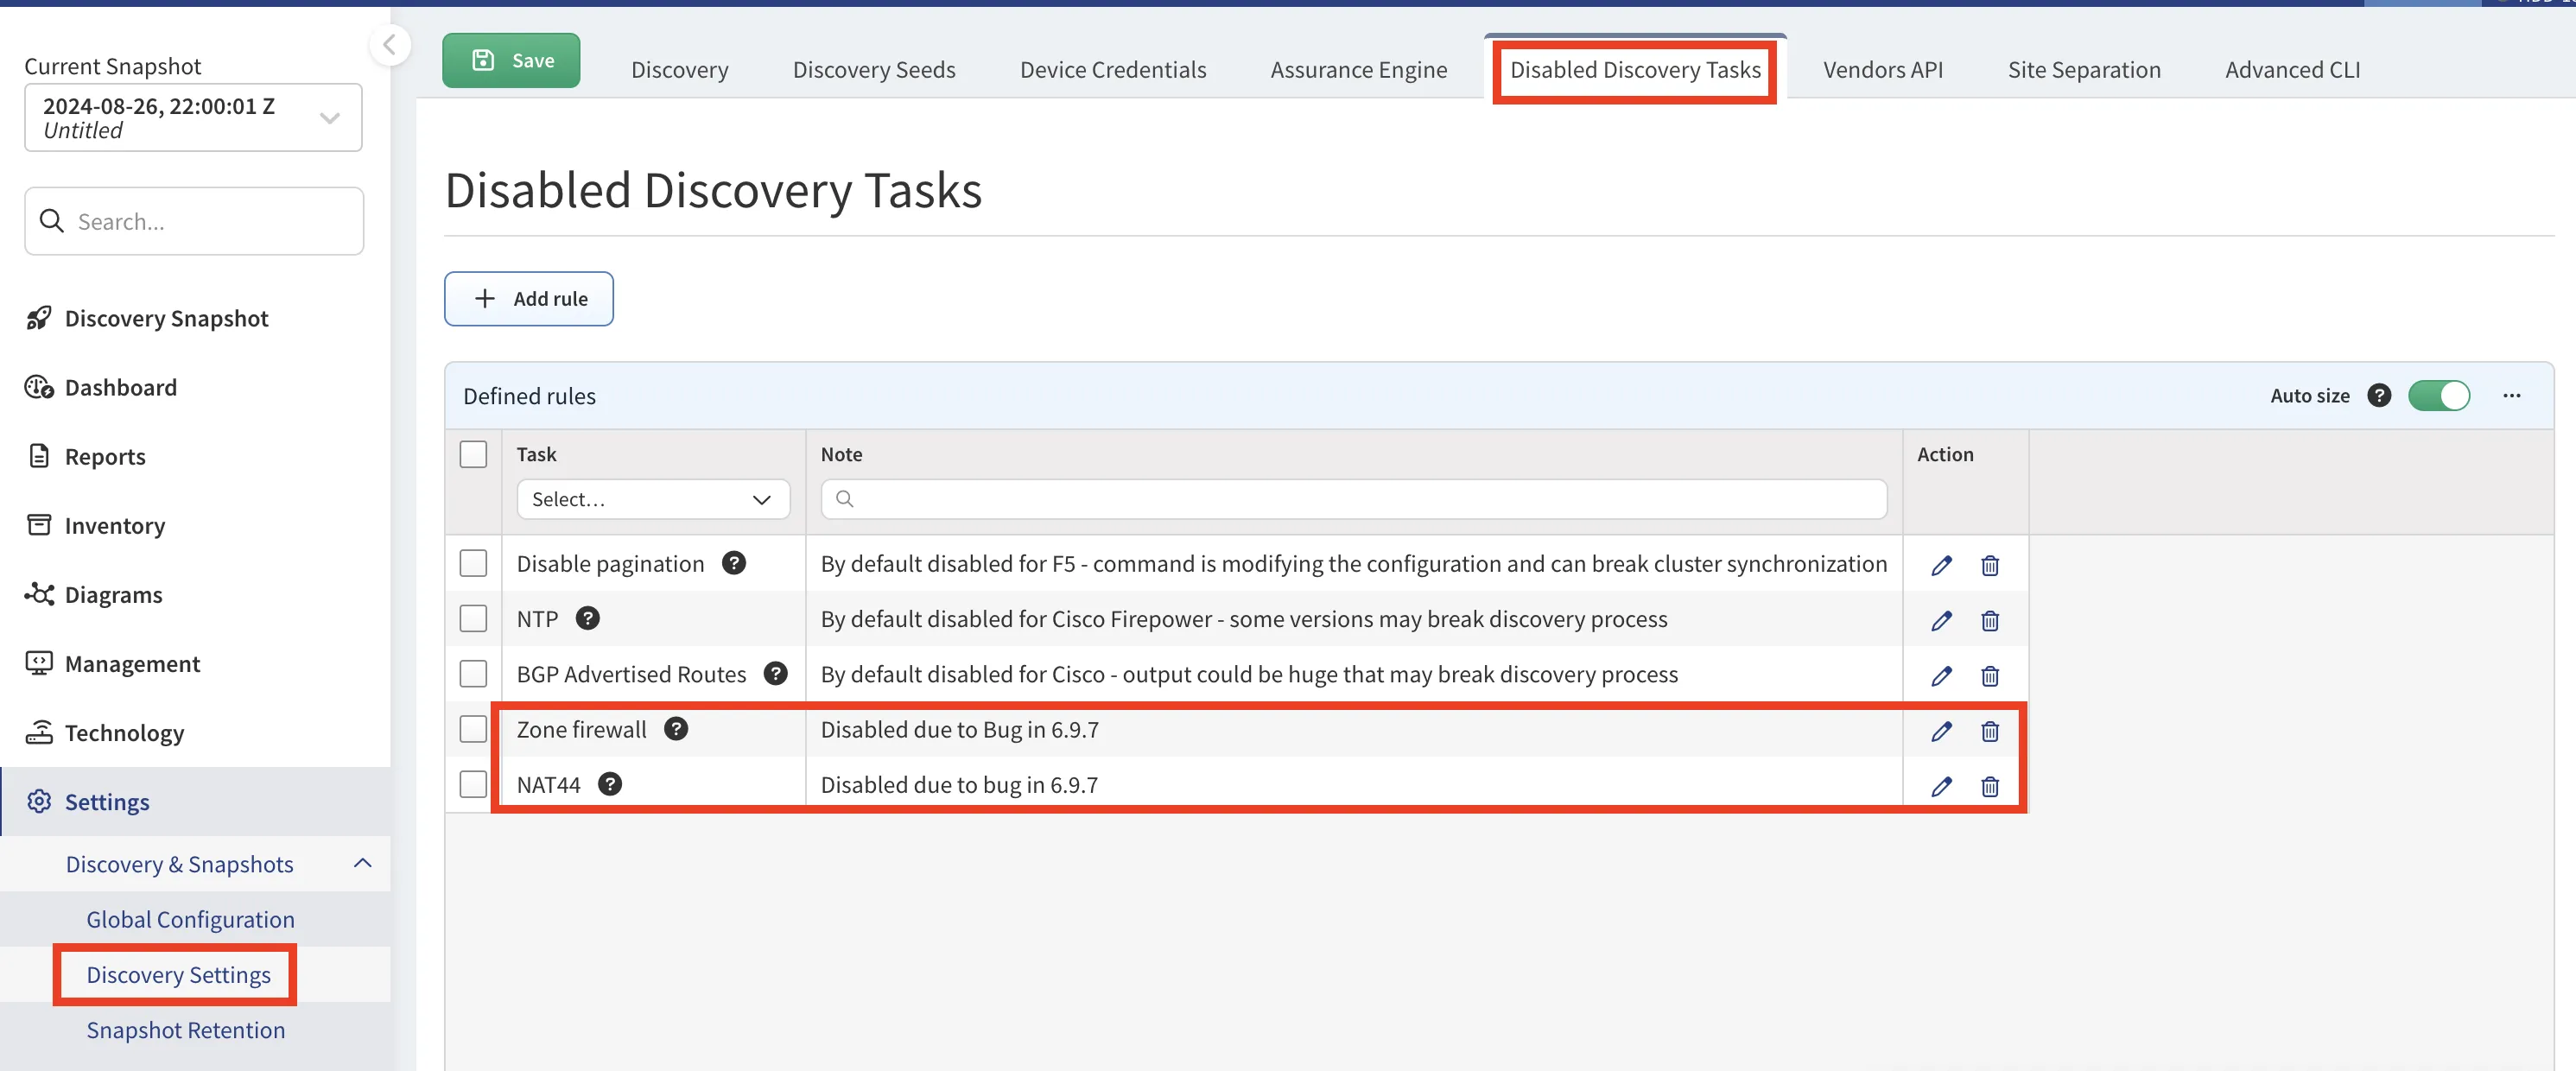
Task: Check the select-all checkbox in table header
Action: [473, 453]
